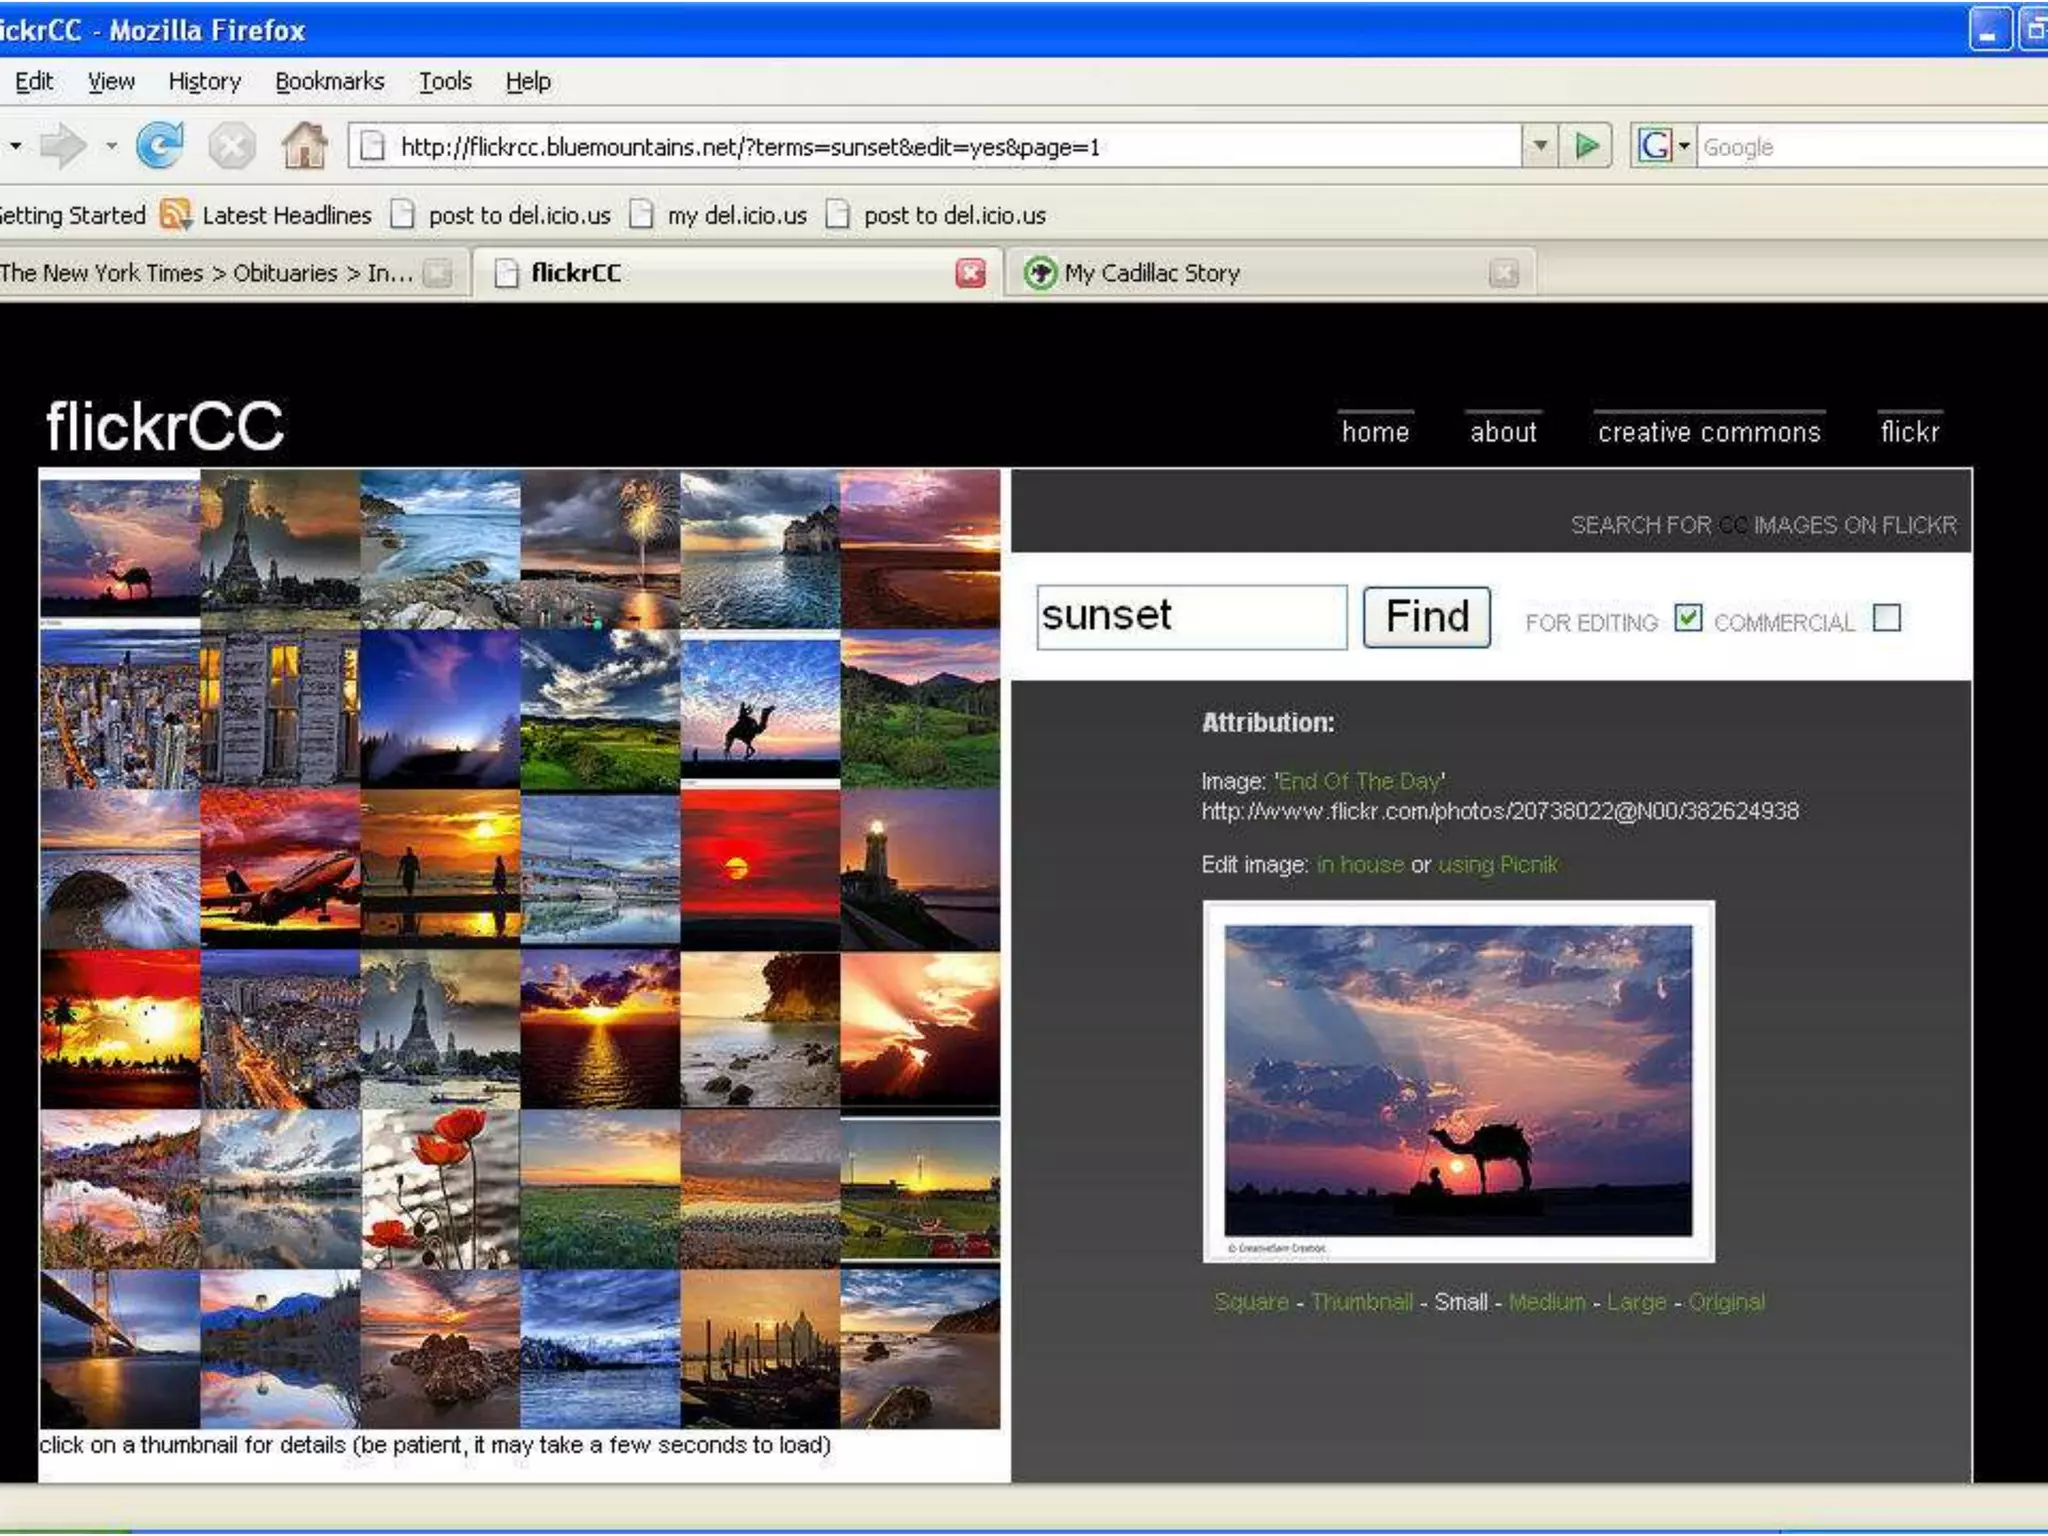Screen dimensions: 2048x1536
Task: Select the Medium image size link
Action: click(1546, 1302)
